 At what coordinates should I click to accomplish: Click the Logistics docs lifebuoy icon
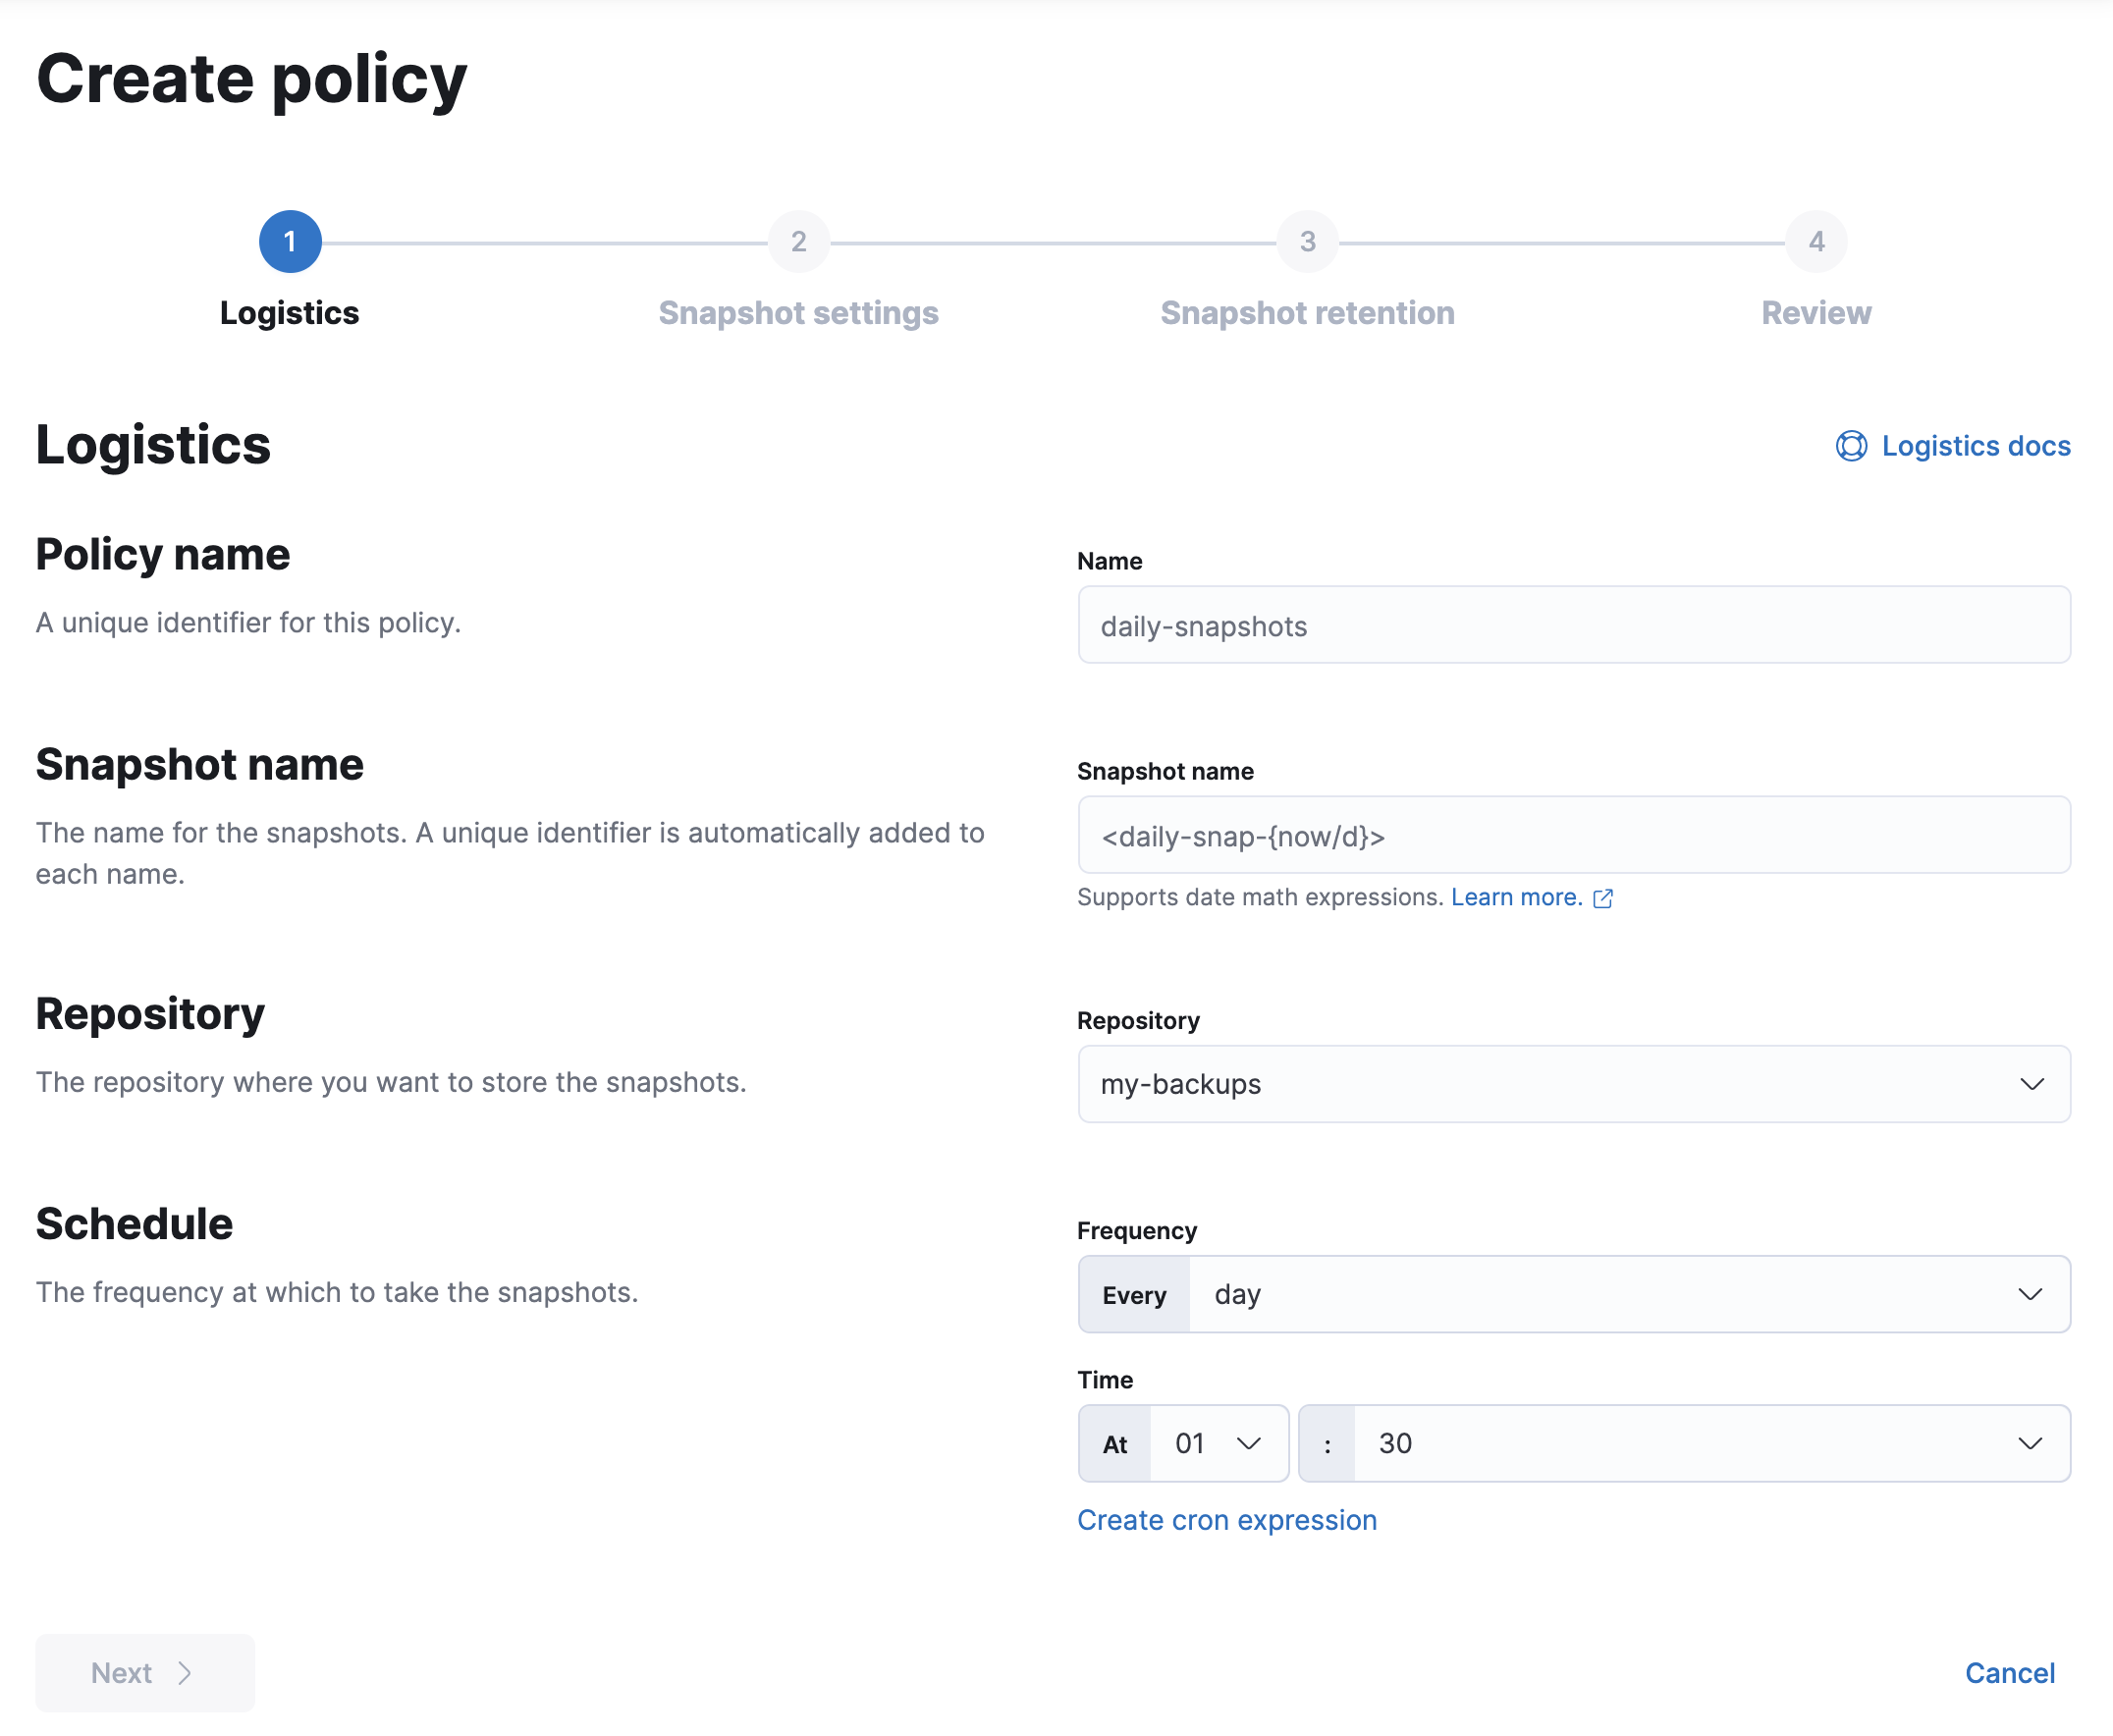[x=1850, y=446]
